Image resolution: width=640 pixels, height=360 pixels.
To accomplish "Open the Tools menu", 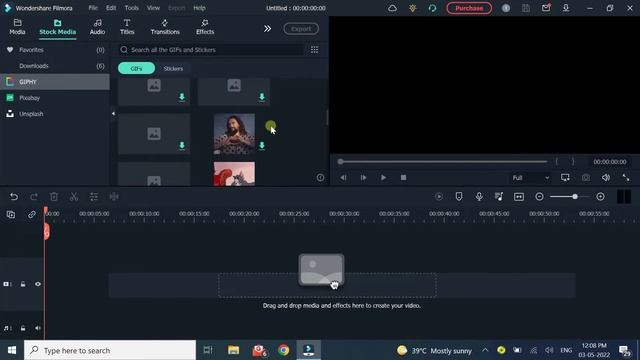I will [131, 8].
